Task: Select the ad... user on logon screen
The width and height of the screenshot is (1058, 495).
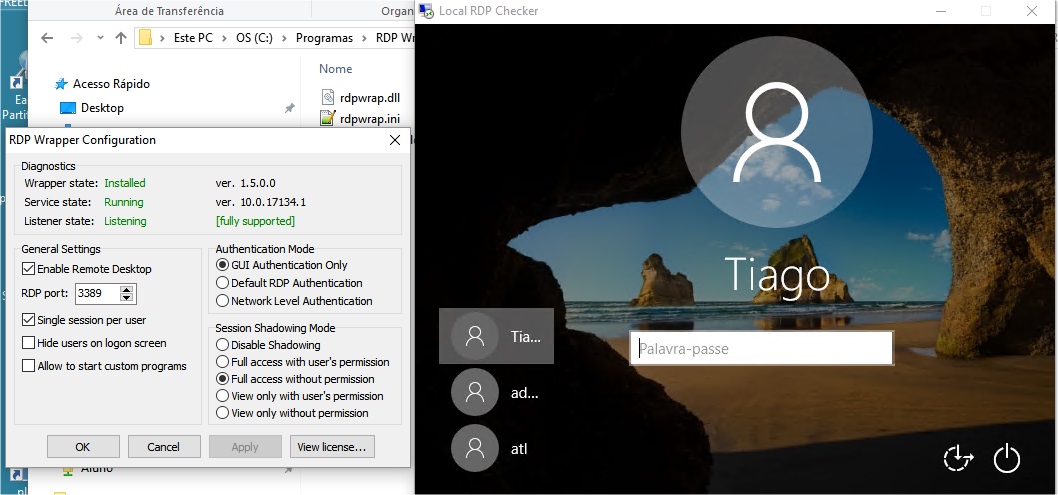Action: (496, 392)
